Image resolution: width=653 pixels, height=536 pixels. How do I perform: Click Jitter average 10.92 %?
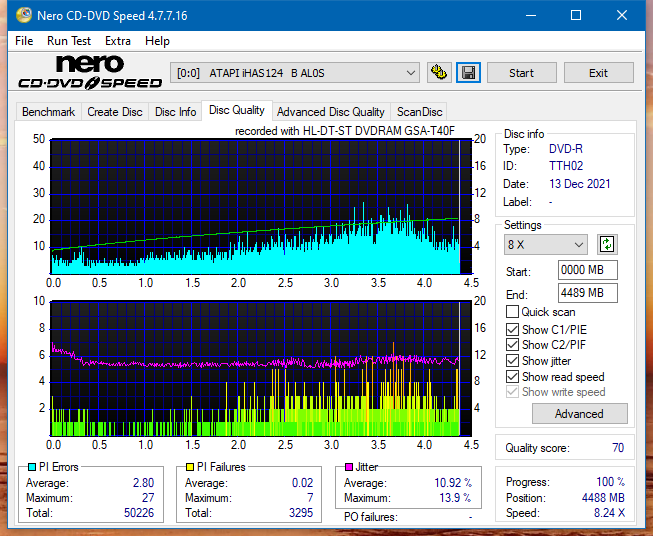453,483
